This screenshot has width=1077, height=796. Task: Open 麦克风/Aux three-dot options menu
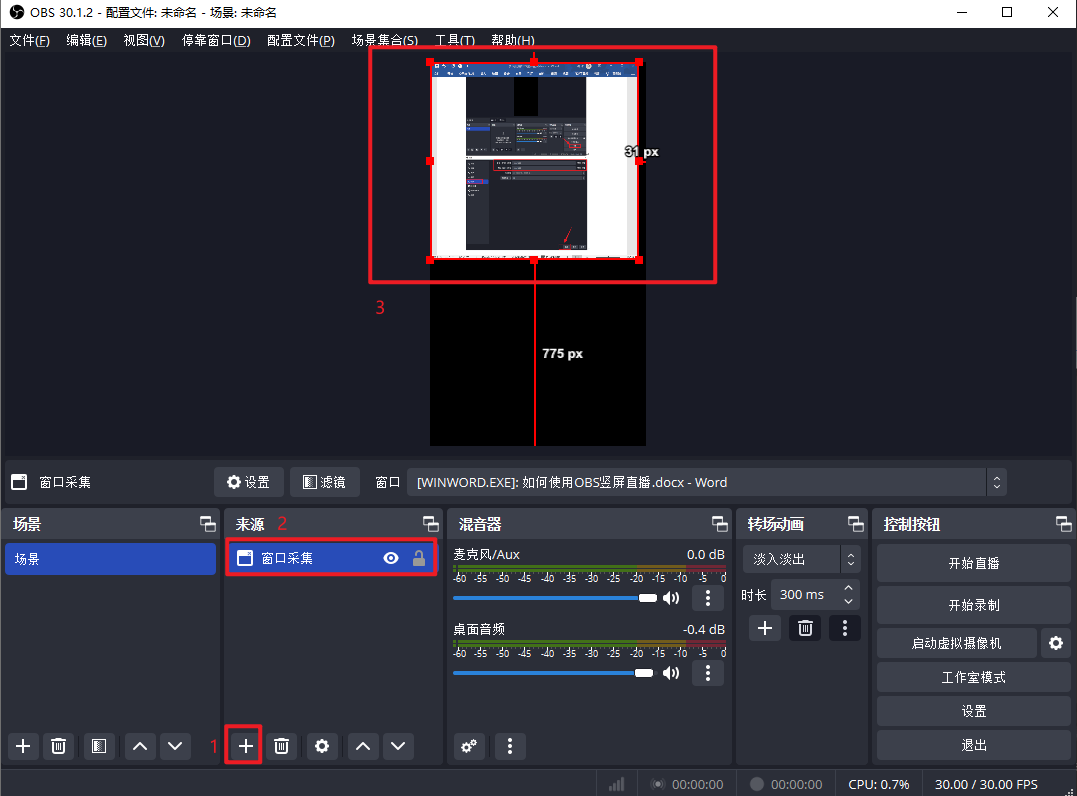pos(708,598)
